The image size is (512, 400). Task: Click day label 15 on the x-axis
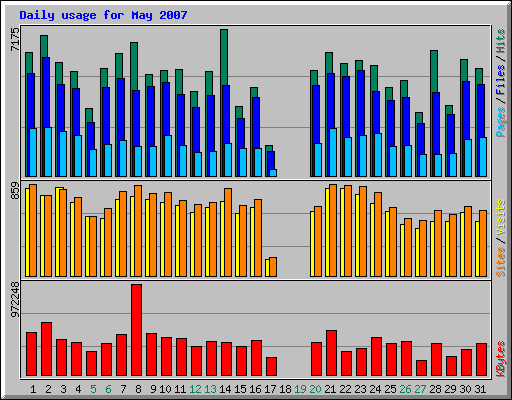click(x=240, y=389)
